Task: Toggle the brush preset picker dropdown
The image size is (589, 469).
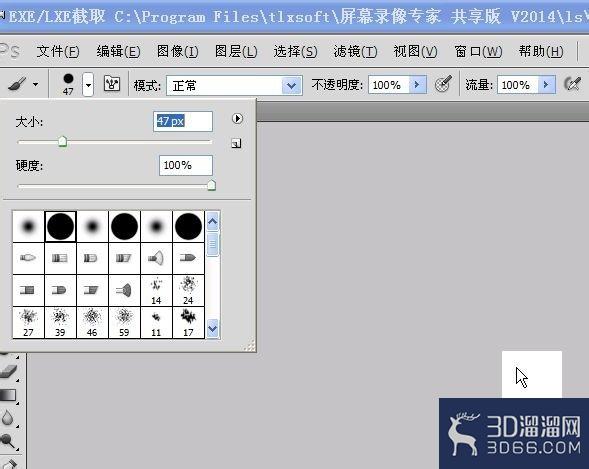Action: pos(88,85)
